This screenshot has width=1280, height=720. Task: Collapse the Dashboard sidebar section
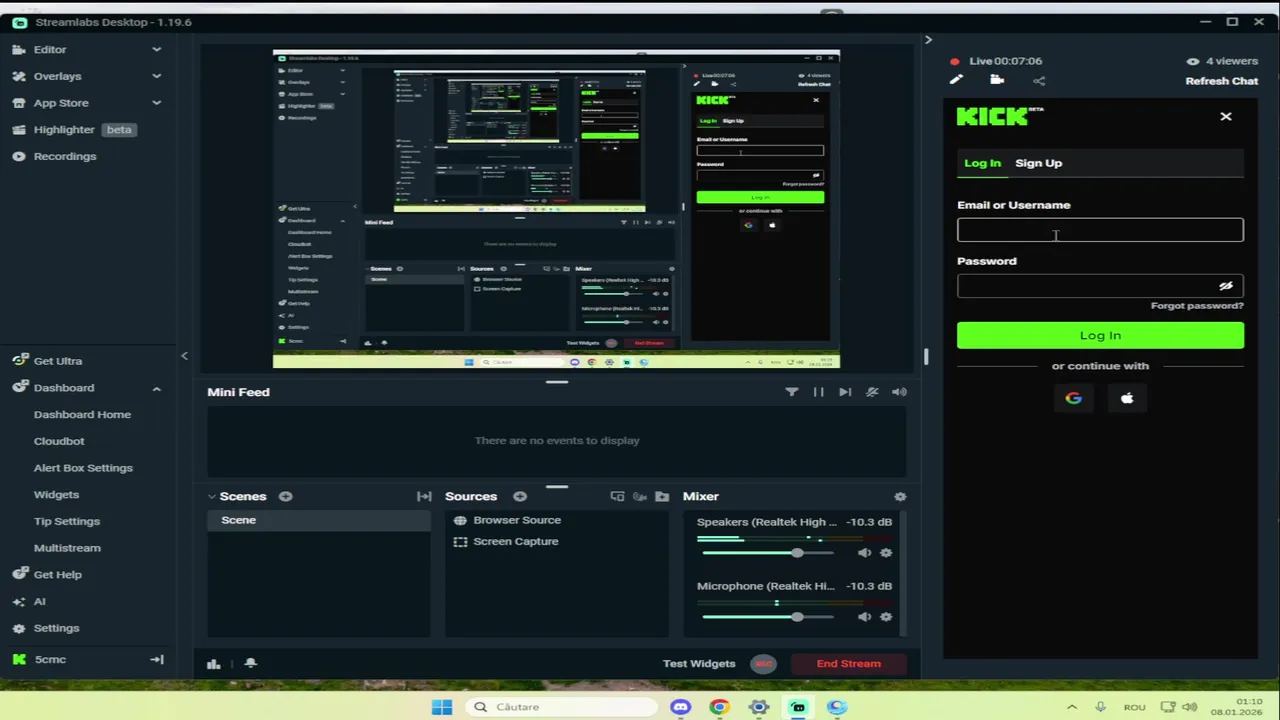click(x=157, y=388)
